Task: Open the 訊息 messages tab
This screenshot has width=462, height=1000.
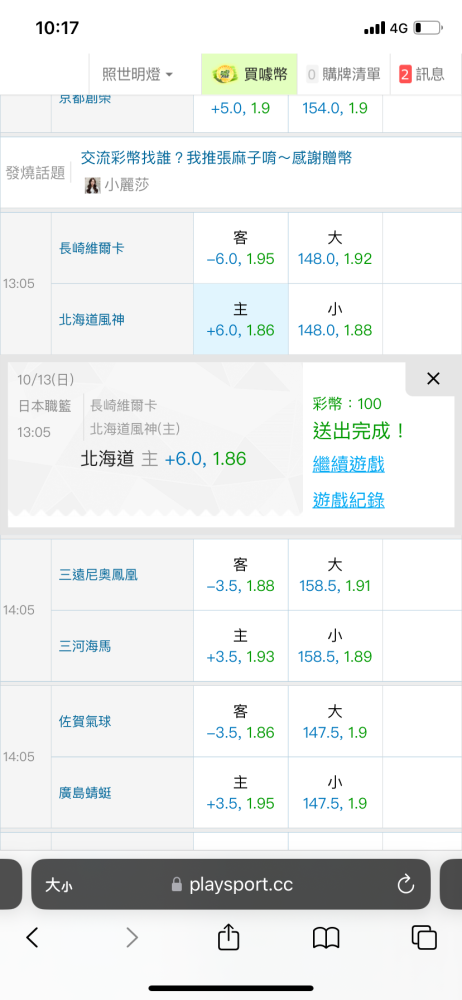Action: tap(421, 75)
